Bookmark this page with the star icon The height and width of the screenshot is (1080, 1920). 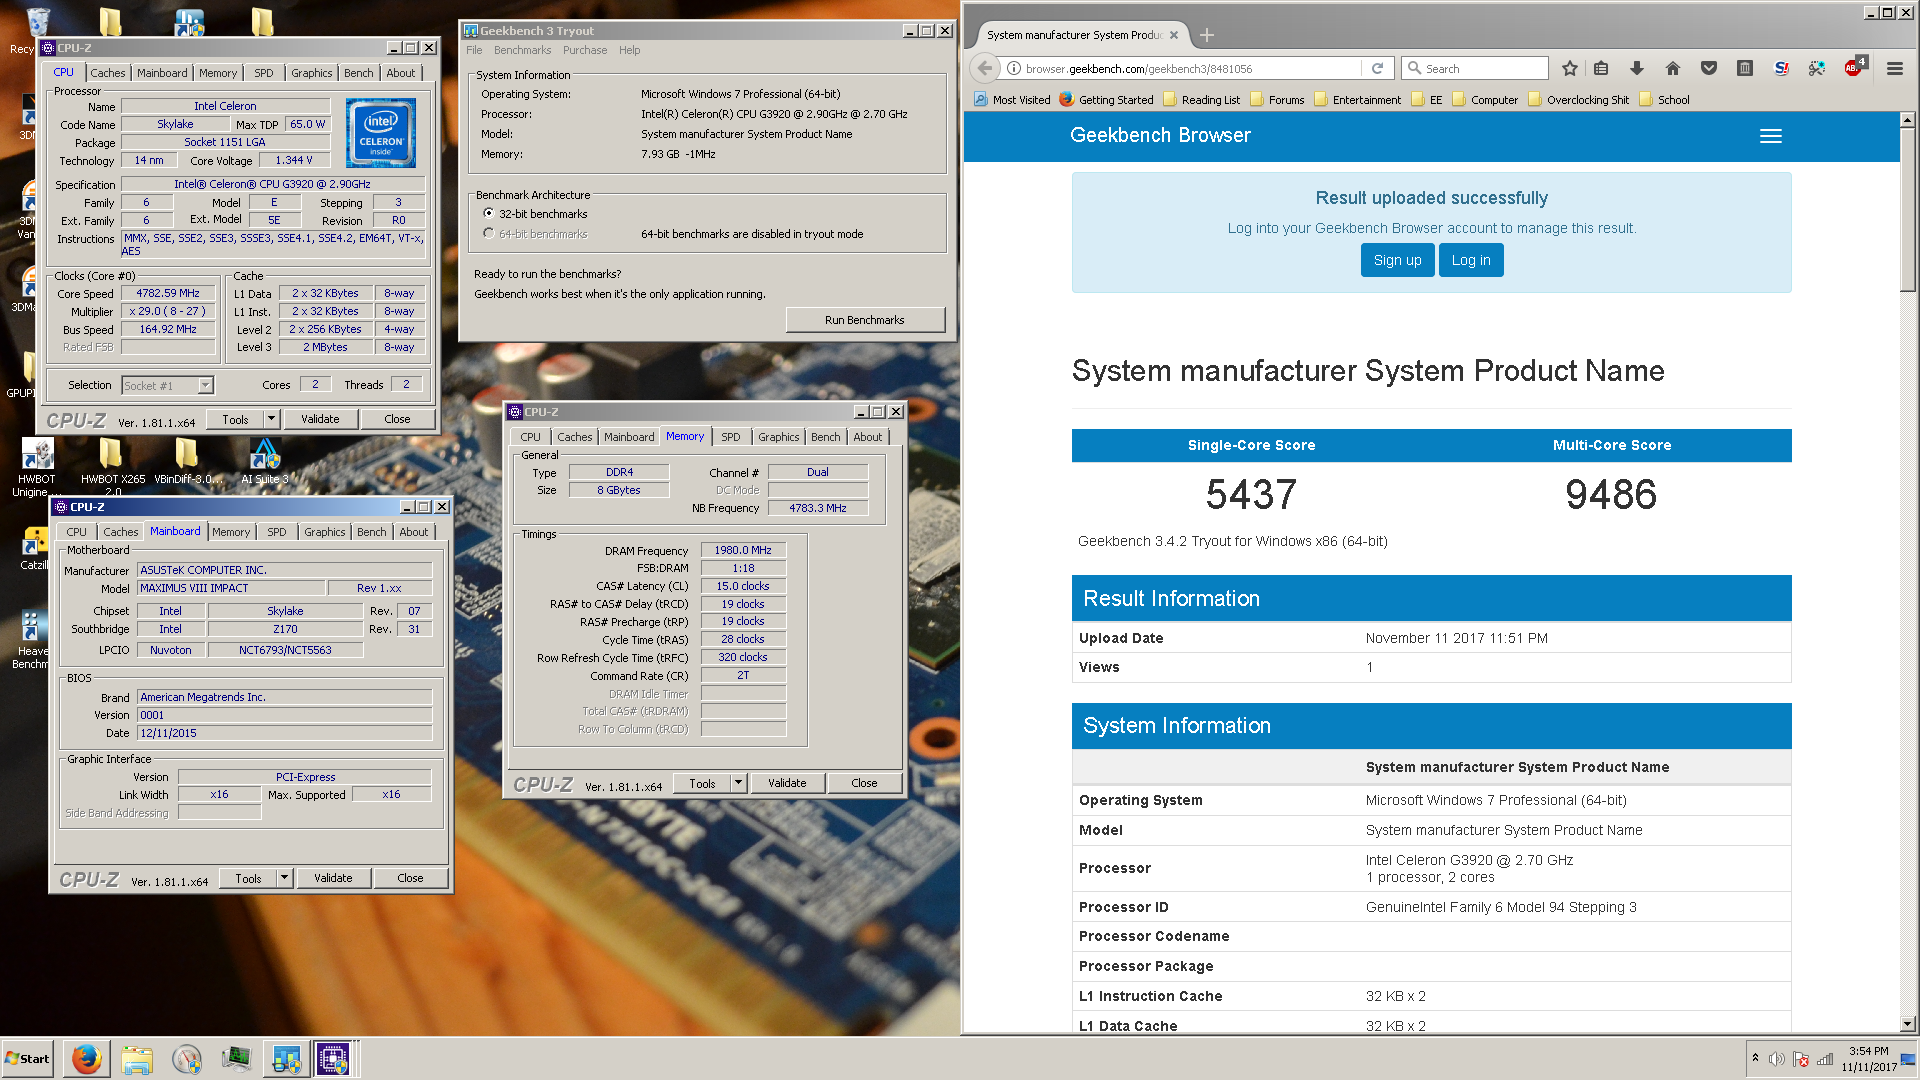point(1569,68)
